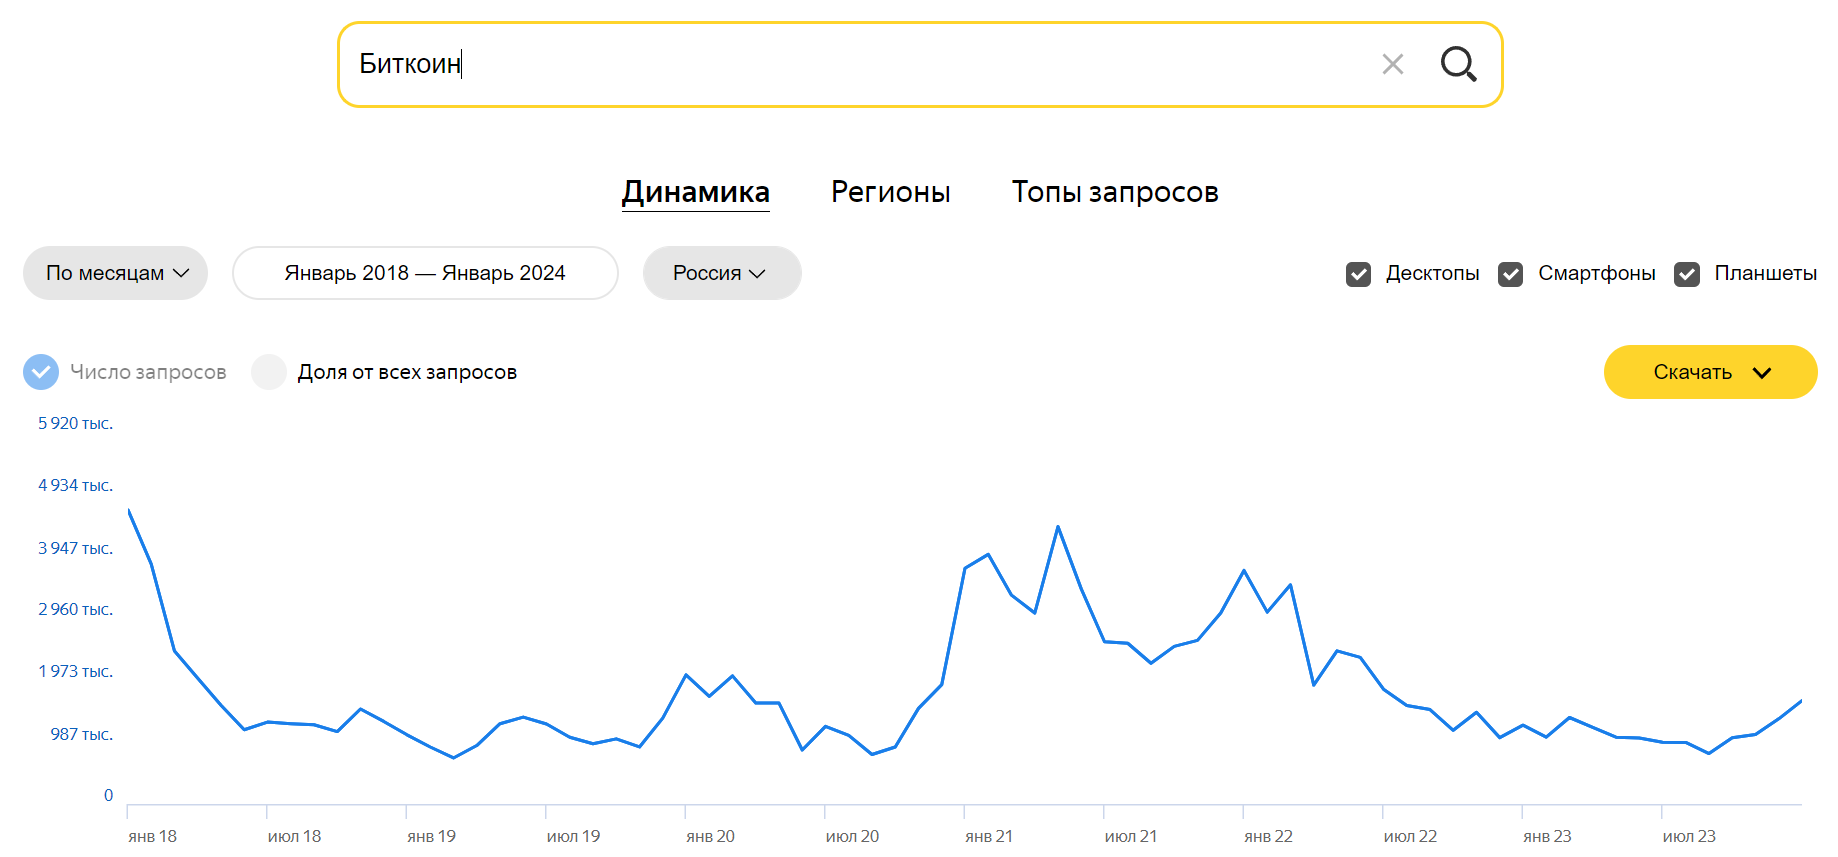The height and width of the screenshot is (857, 1838).
Task: Click the июл 23 axis label
Action: [1688, 836]
